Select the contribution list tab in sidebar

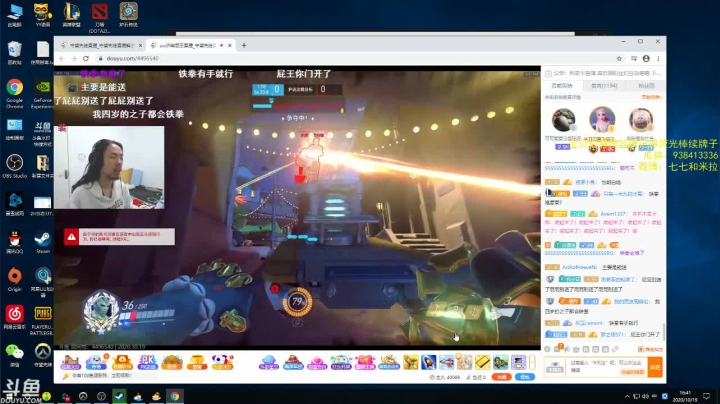562,86
